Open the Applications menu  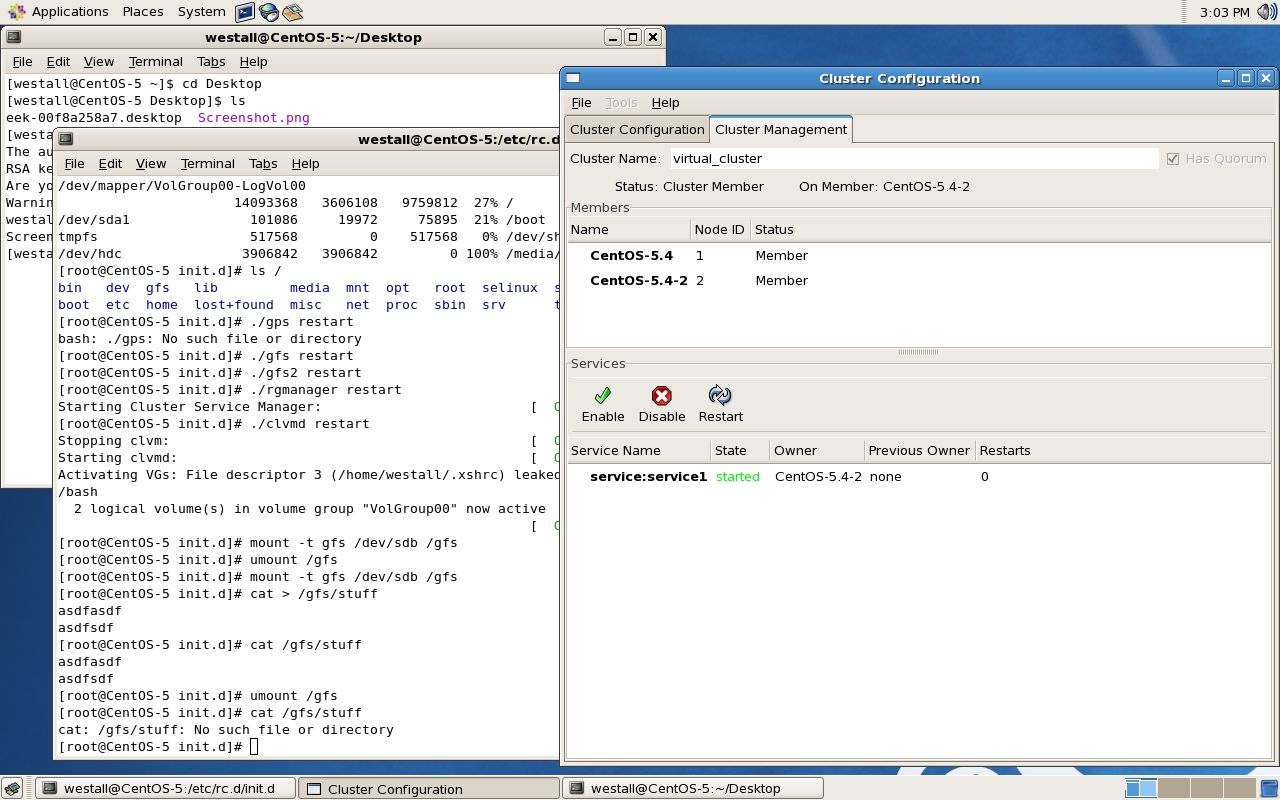58,12
